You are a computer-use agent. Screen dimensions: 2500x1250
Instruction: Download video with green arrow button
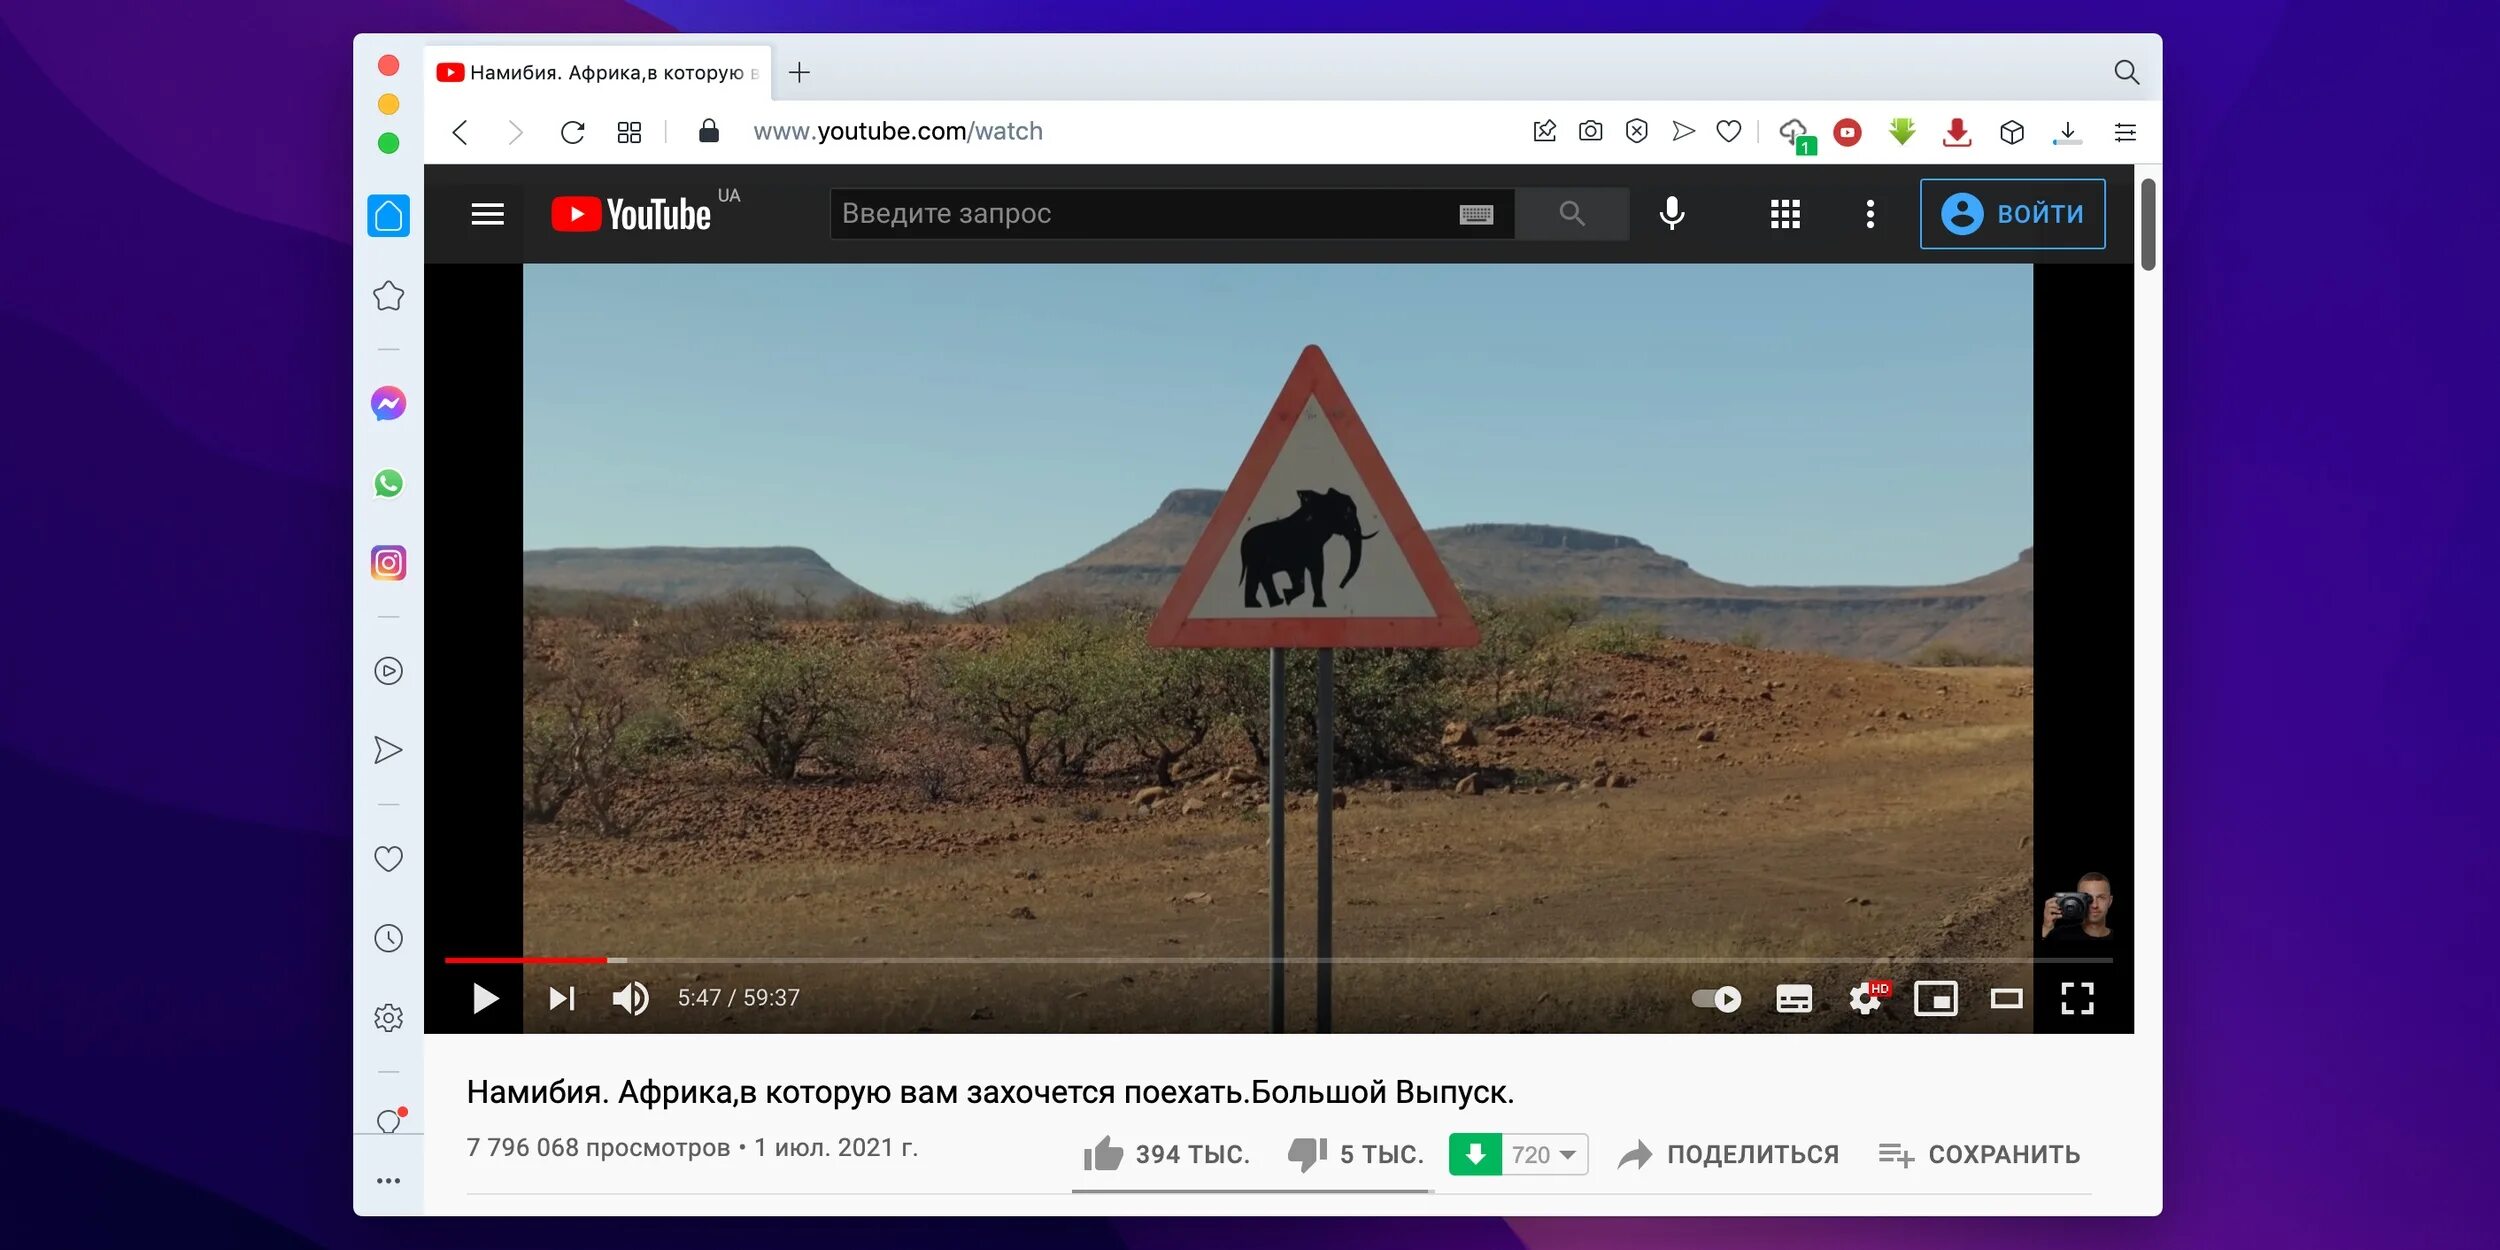[1475, 1154]
